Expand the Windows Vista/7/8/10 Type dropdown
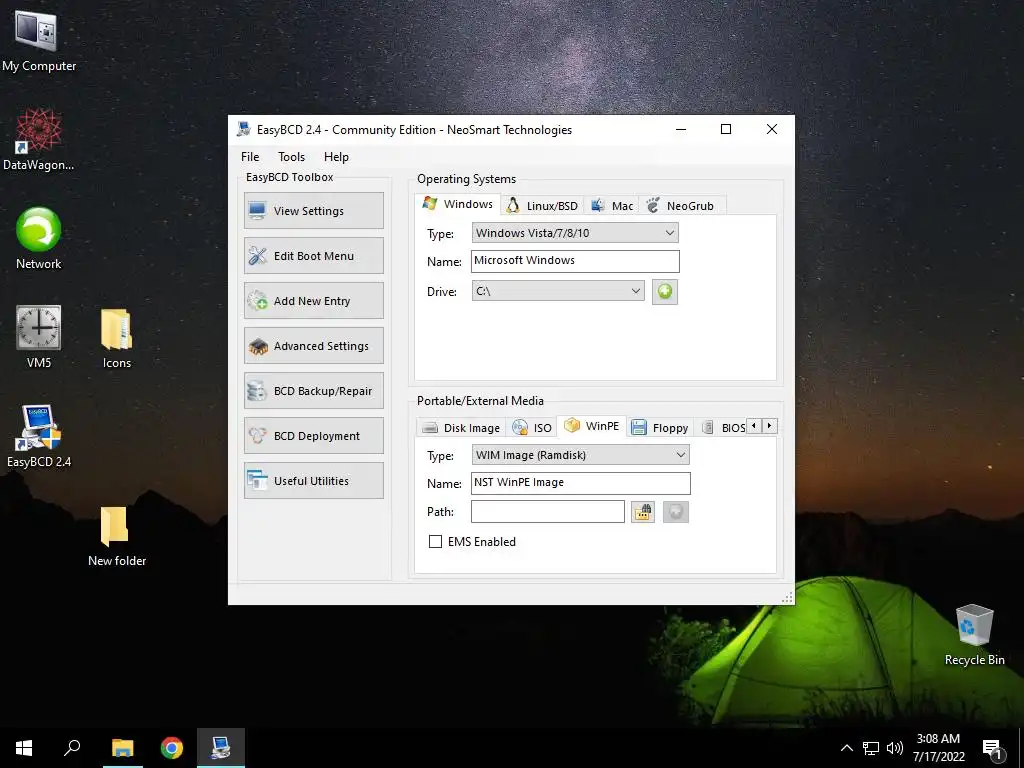Viewport: 1024px width, 768px height. tap(575, 232)
